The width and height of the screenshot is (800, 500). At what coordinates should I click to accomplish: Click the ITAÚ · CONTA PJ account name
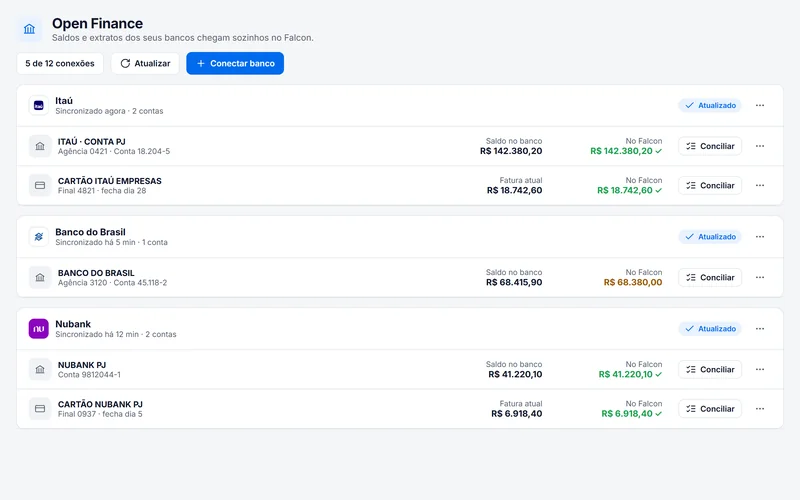coord(91,142)
